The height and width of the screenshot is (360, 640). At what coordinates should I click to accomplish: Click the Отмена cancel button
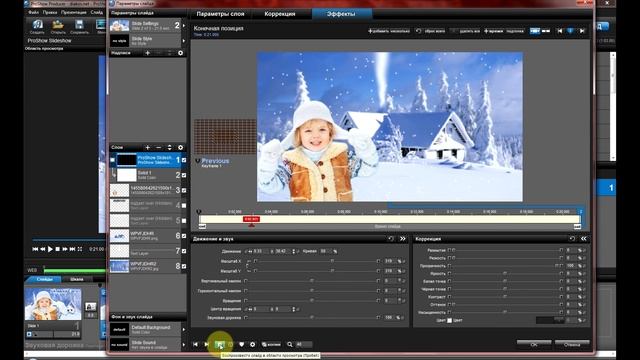572,344
